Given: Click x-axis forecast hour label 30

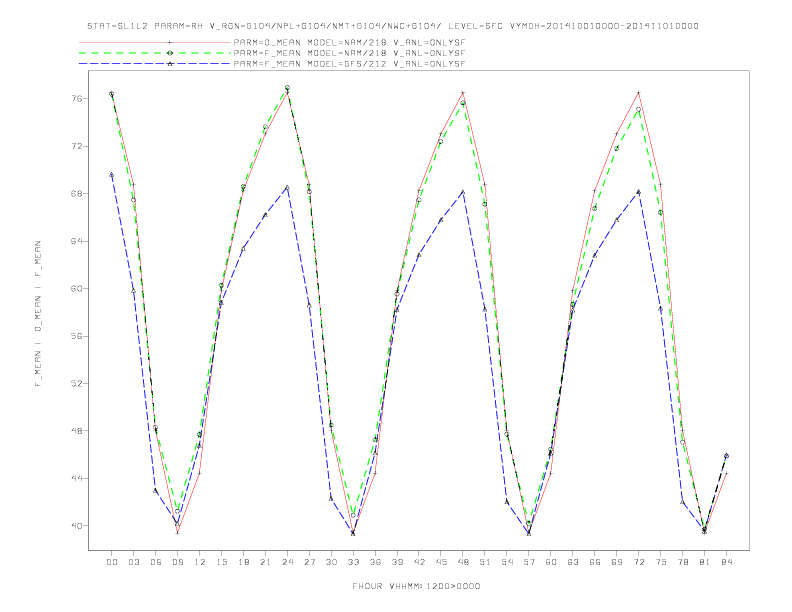Looking at the screenshot, I should pyautogui.click(x=331, y=562).
